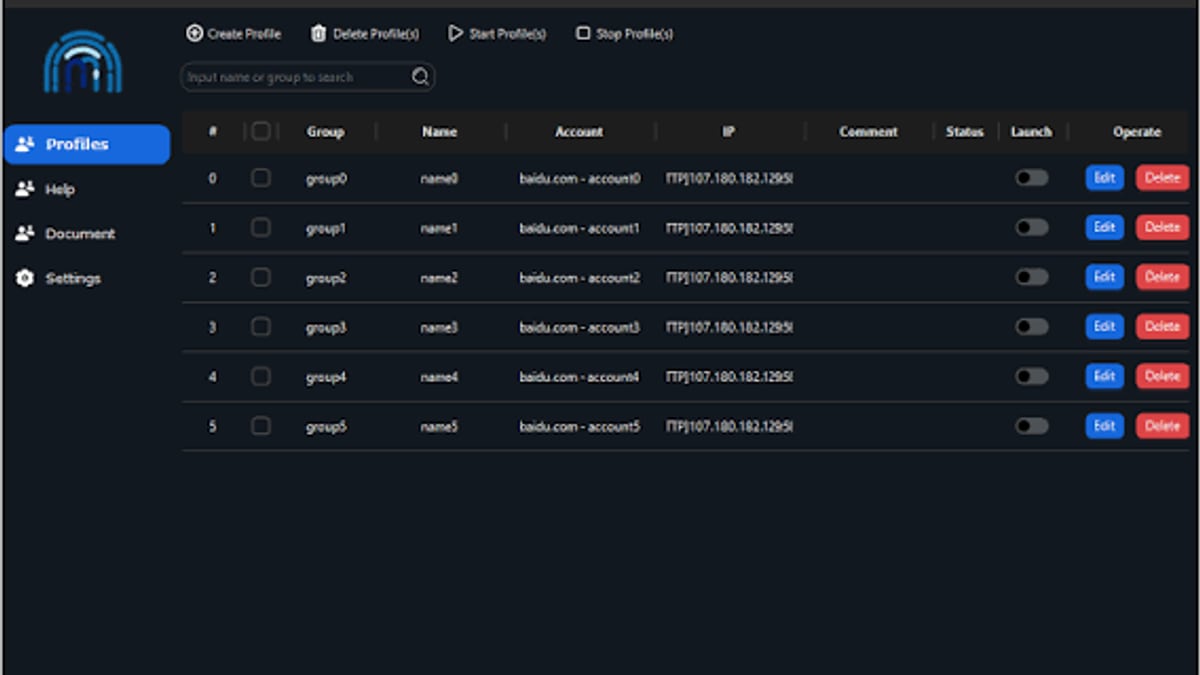Click Start Profile(s) label
The image size is (1200, 675).
508,34
